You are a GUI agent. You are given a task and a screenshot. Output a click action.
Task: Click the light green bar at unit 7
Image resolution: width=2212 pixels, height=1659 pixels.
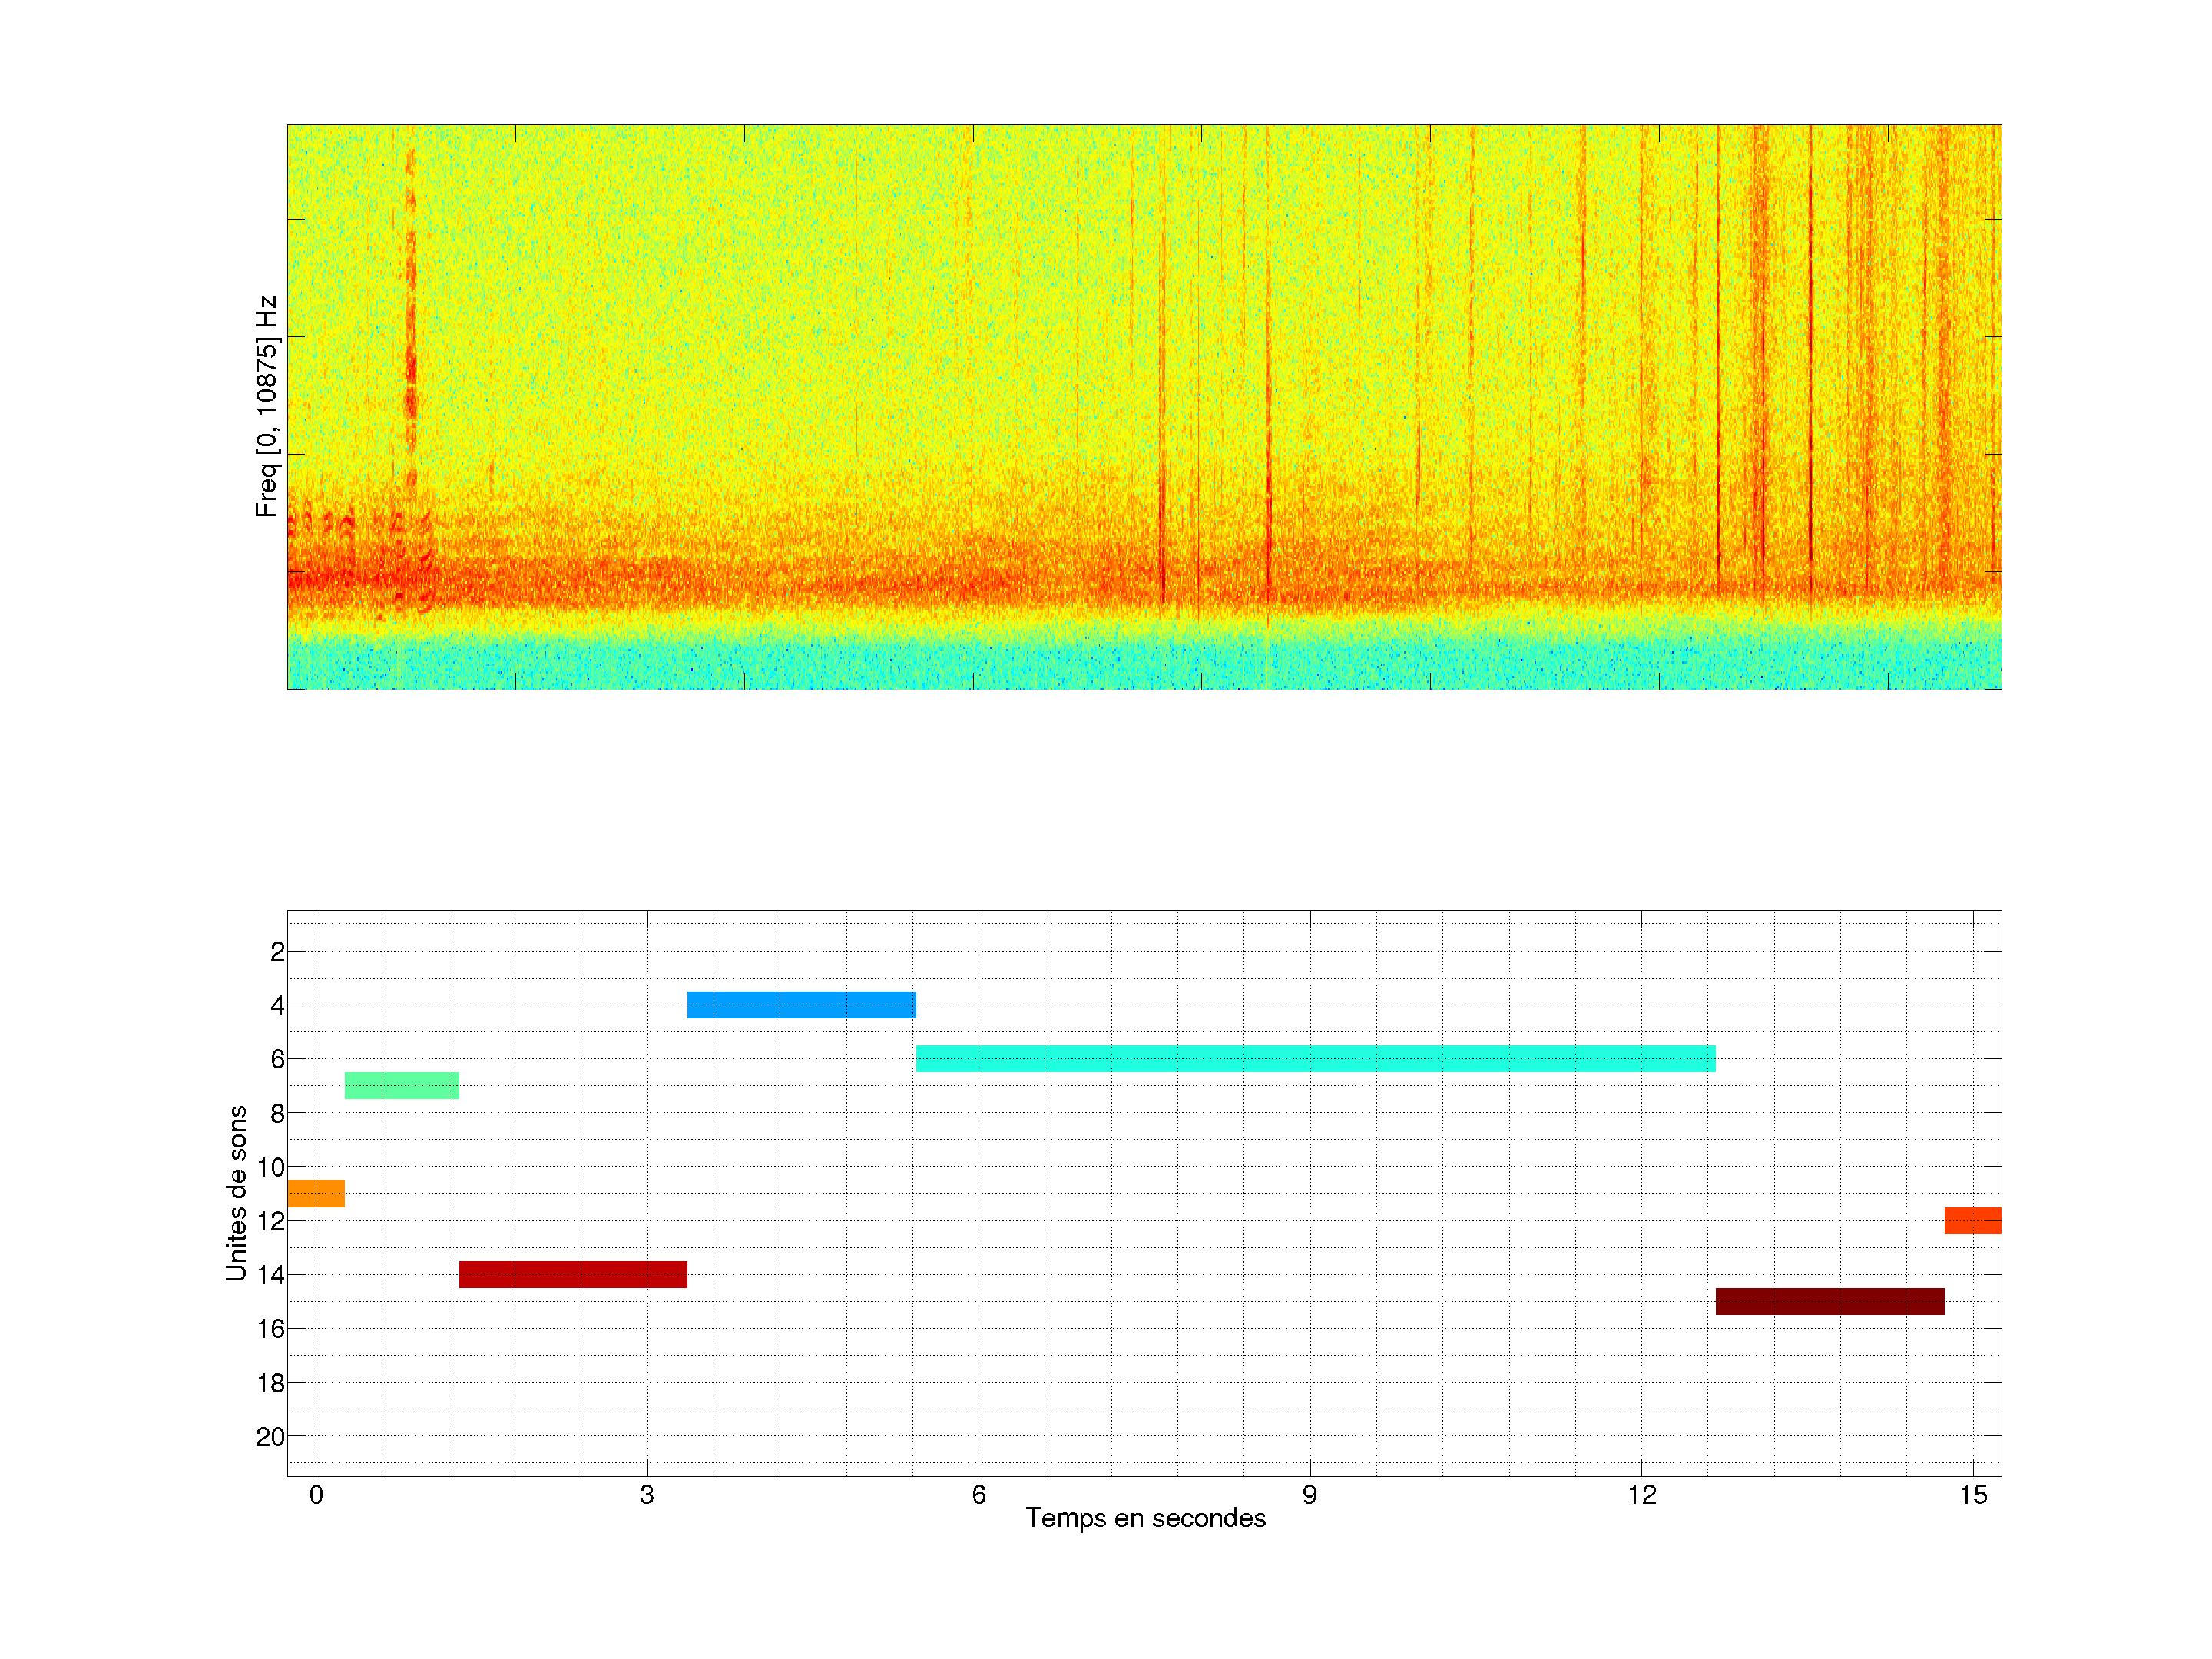point(402,1086)
